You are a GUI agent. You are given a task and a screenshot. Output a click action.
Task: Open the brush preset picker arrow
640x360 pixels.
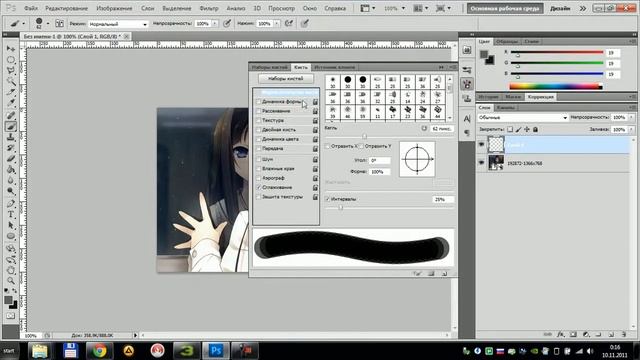tap(48, 24)
